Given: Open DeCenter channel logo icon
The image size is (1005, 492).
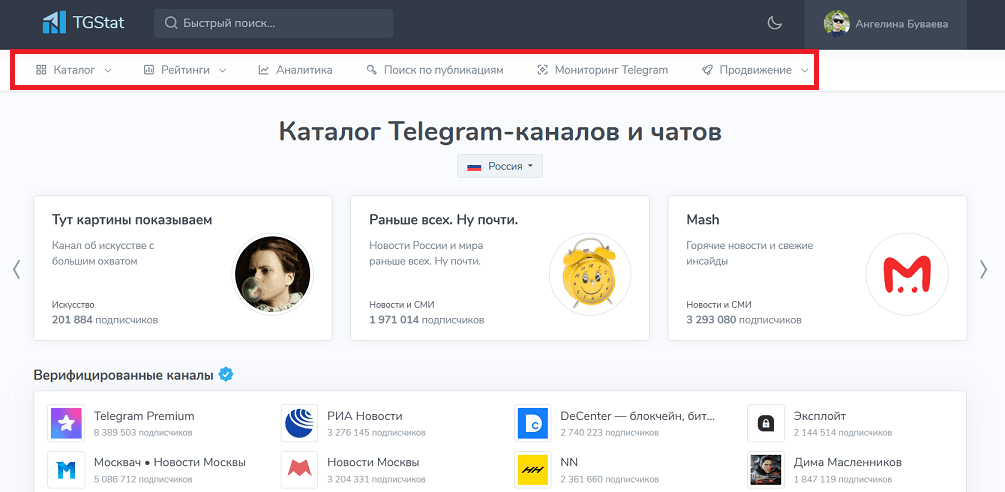Looking at the screenshot, I should [x=533, y=423].
